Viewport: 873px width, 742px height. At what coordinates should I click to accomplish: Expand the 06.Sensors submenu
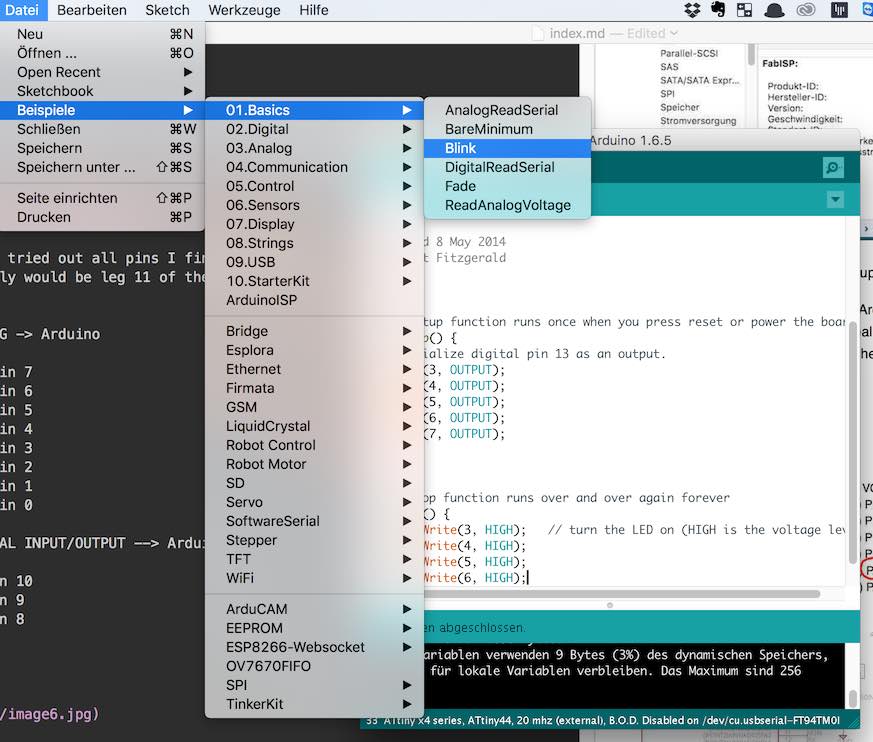[x=315, y=204]
